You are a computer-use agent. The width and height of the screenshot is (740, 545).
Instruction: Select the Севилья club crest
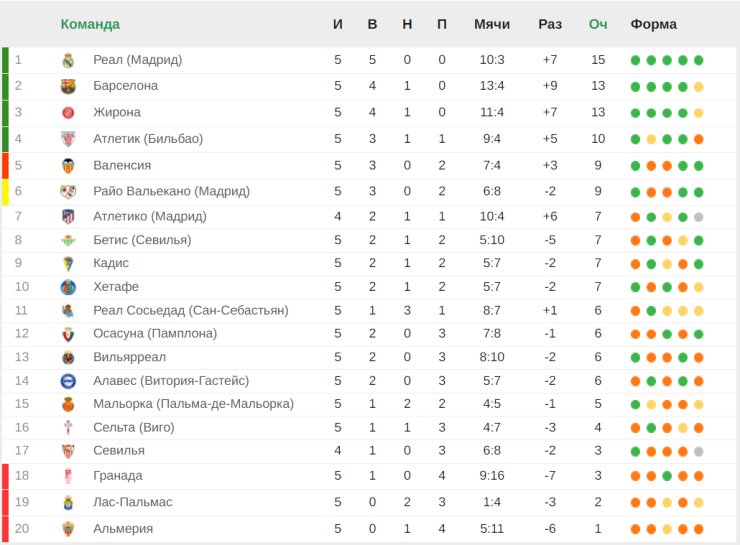click(68, 451)
